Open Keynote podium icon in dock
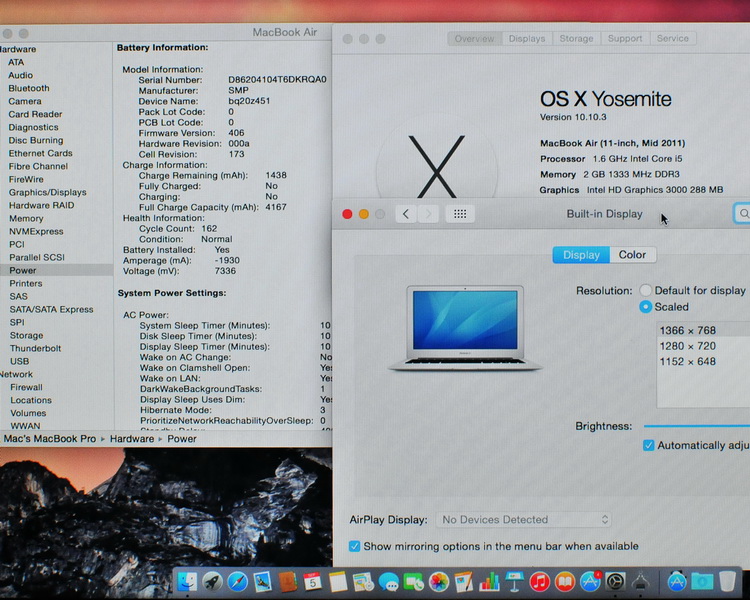Screen dimensions: 750x600 click(514, 582)
